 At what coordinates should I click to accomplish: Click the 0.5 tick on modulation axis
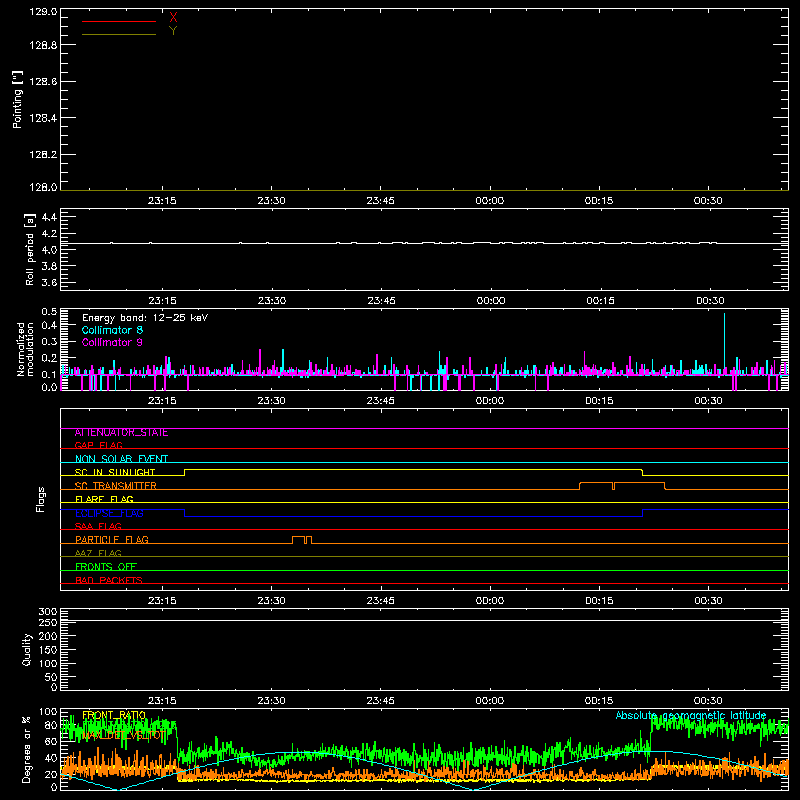49,311
